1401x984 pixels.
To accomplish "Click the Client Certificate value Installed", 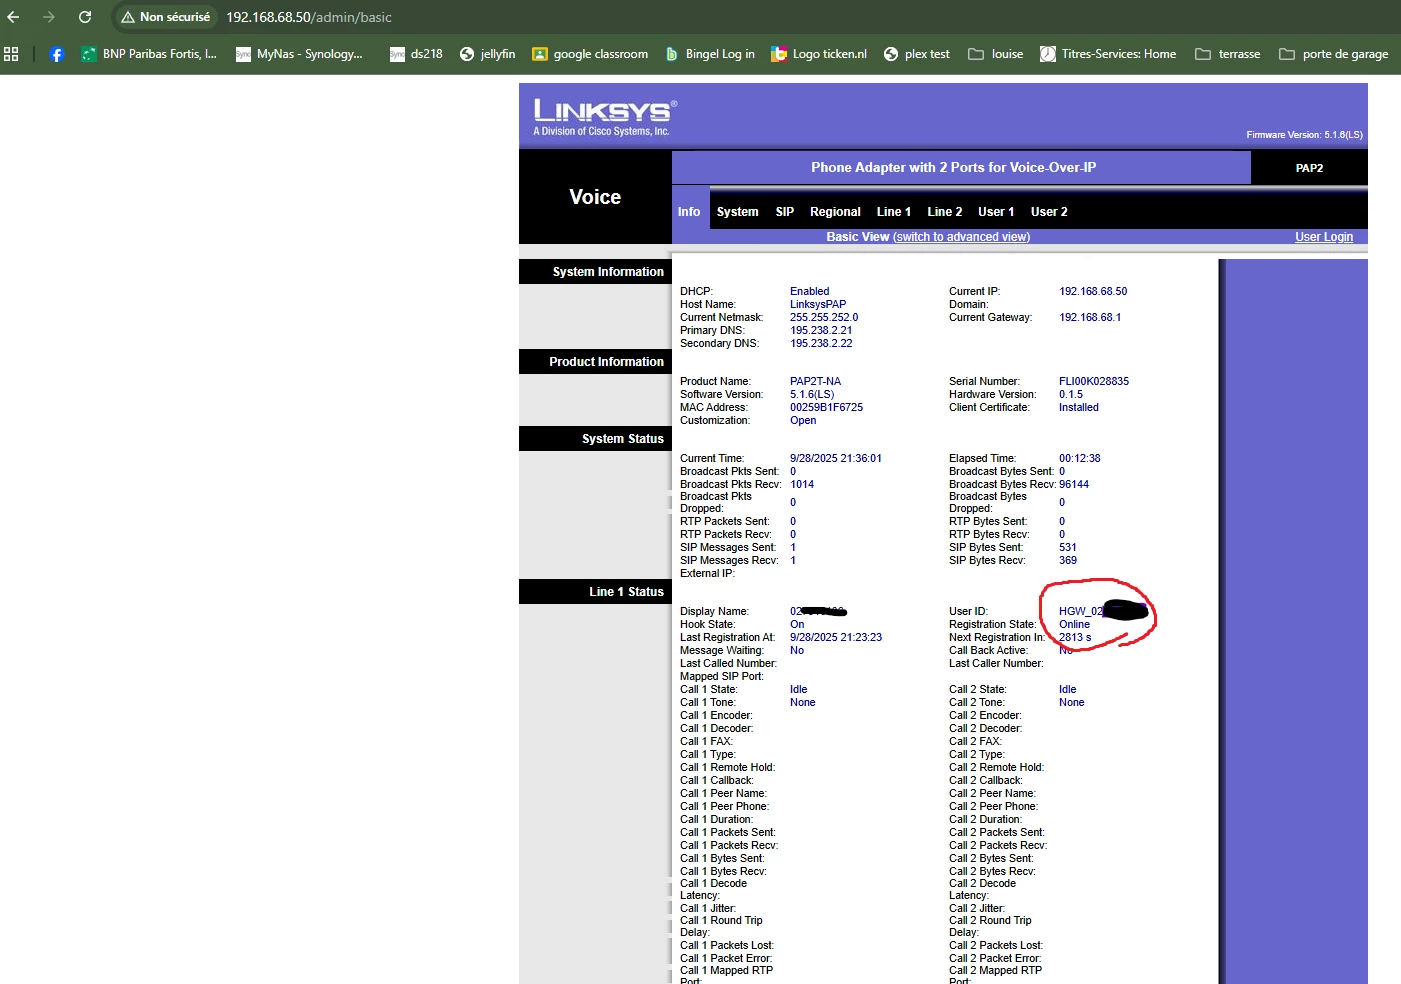I will pos(1079,408).
